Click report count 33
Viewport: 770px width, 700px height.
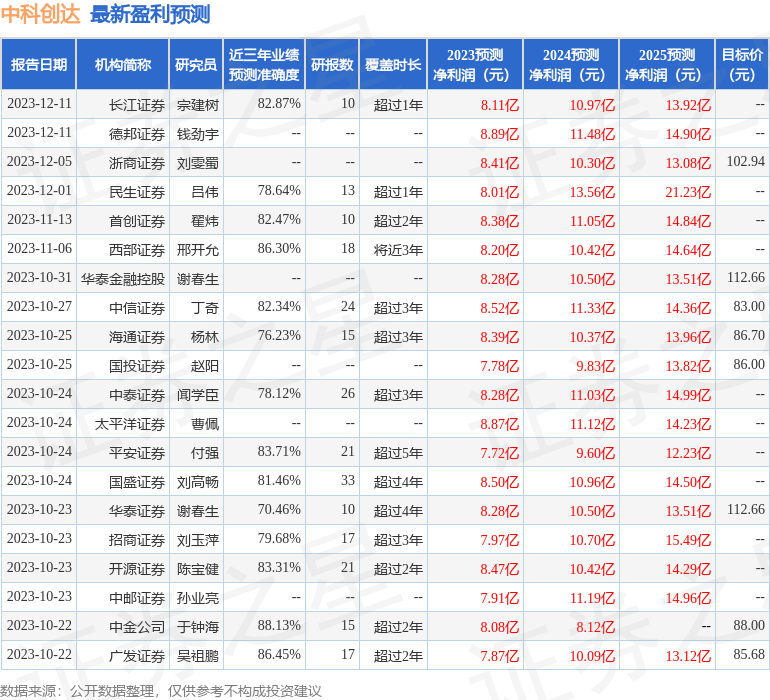click(x=348, y=480)
